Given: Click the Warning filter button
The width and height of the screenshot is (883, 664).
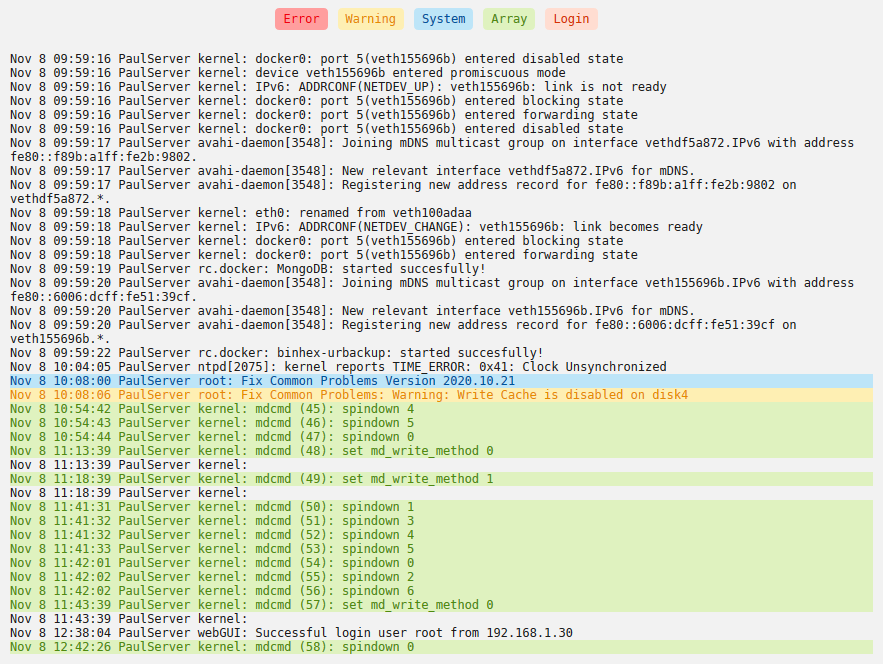Looking at the screenshot, I should tap(371, 19).
